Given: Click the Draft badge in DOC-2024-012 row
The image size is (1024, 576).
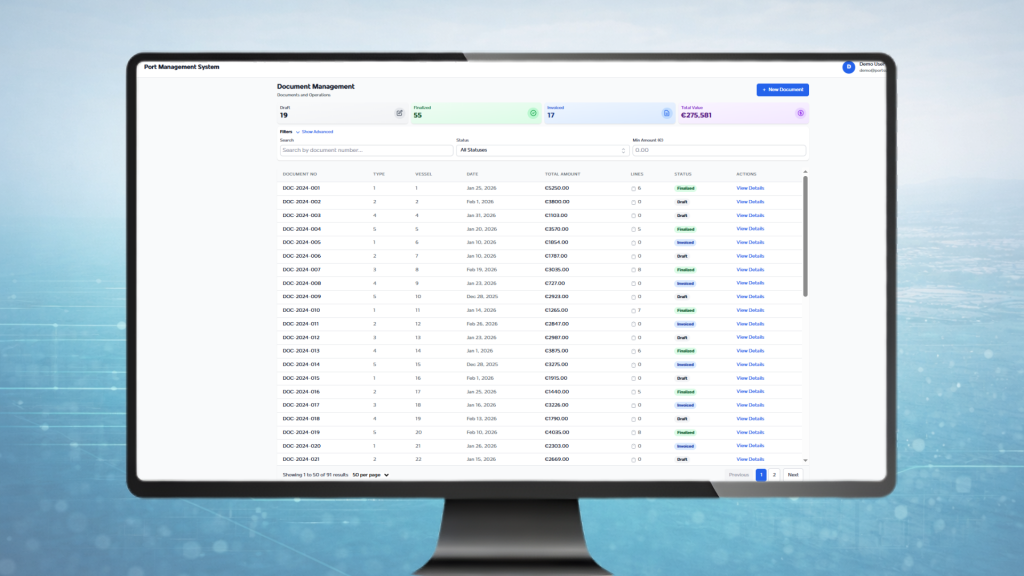Looking at the screenshot, I should [x=682, y=338].
